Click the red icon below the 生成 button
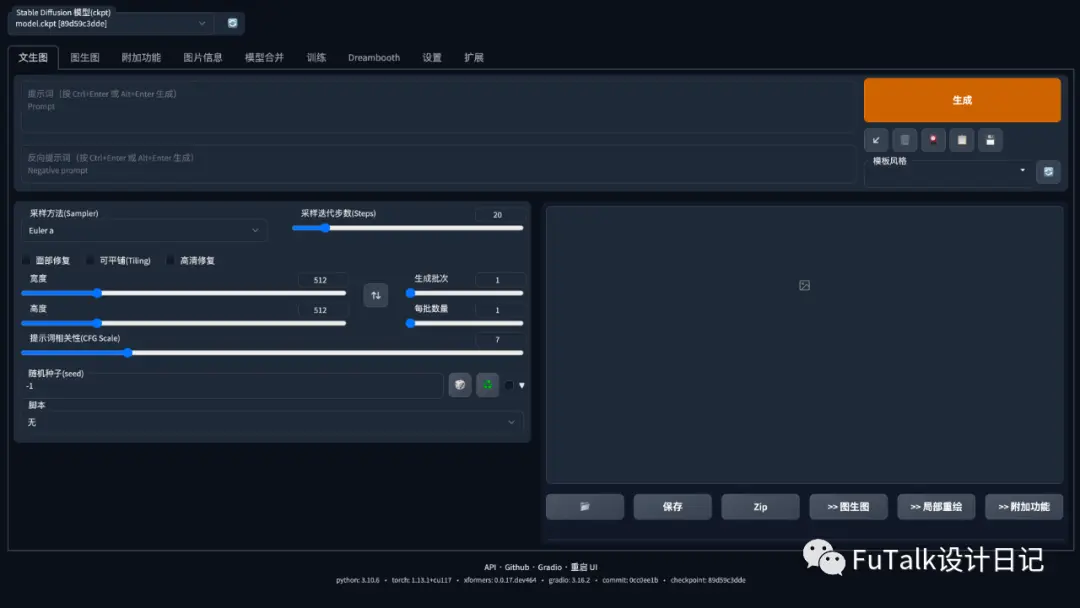The width and height of the screenshot is (1080, 608). pos(933,140)
